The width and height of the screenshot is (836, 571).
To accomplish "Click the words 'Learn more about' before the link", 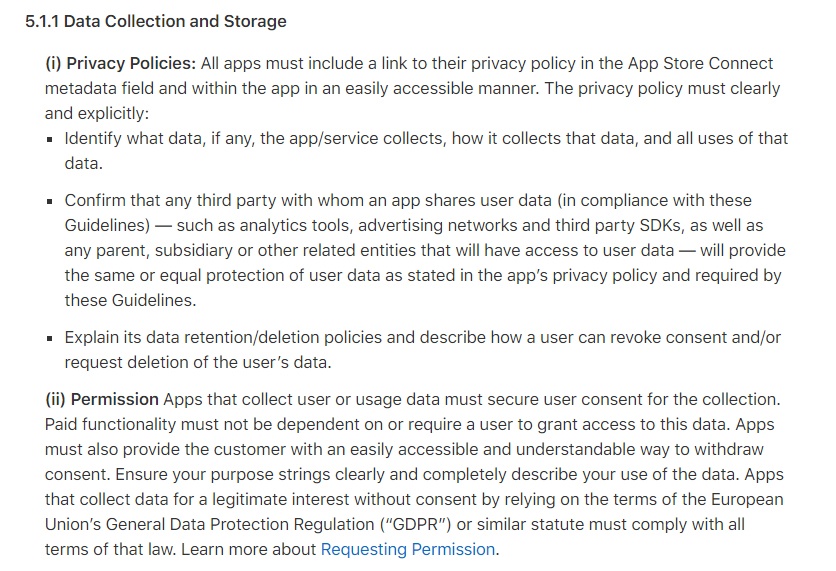I will click(249, 549).
